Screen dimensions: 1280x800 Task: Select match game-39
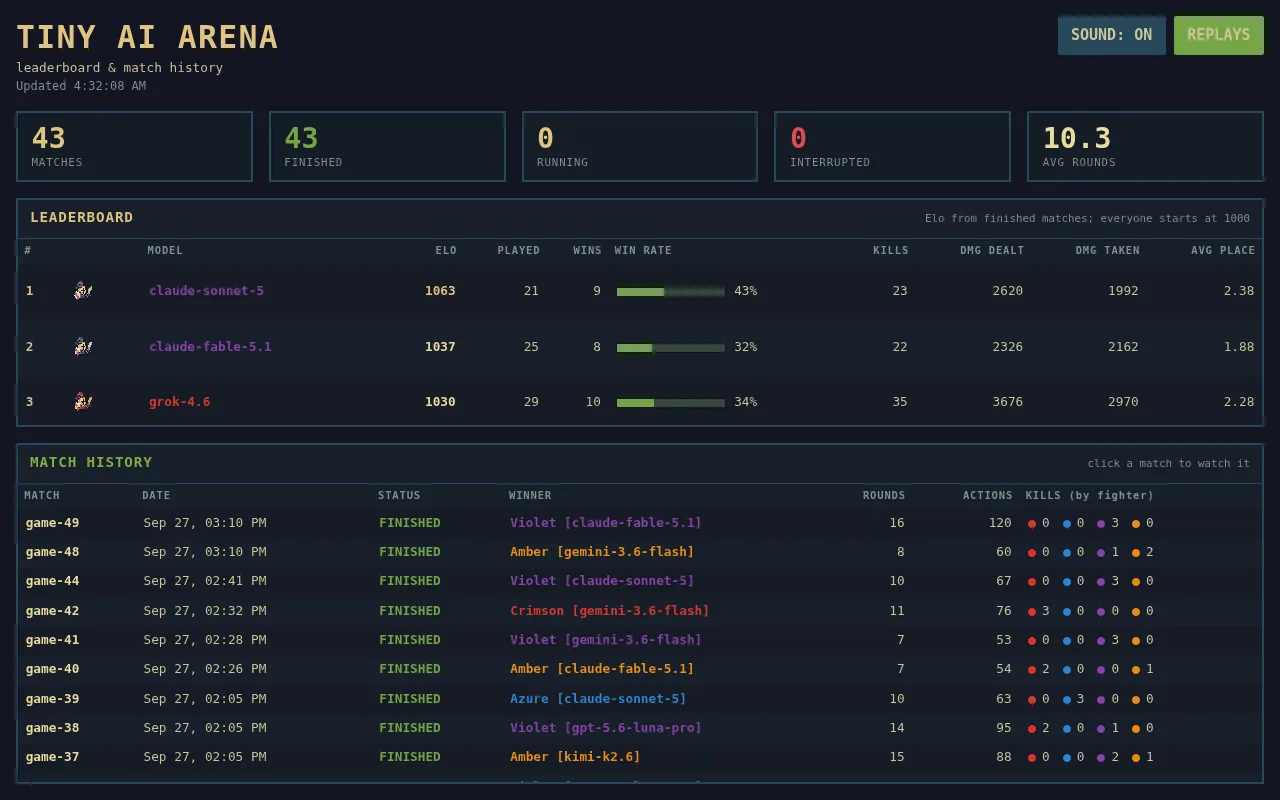point(640,699)
